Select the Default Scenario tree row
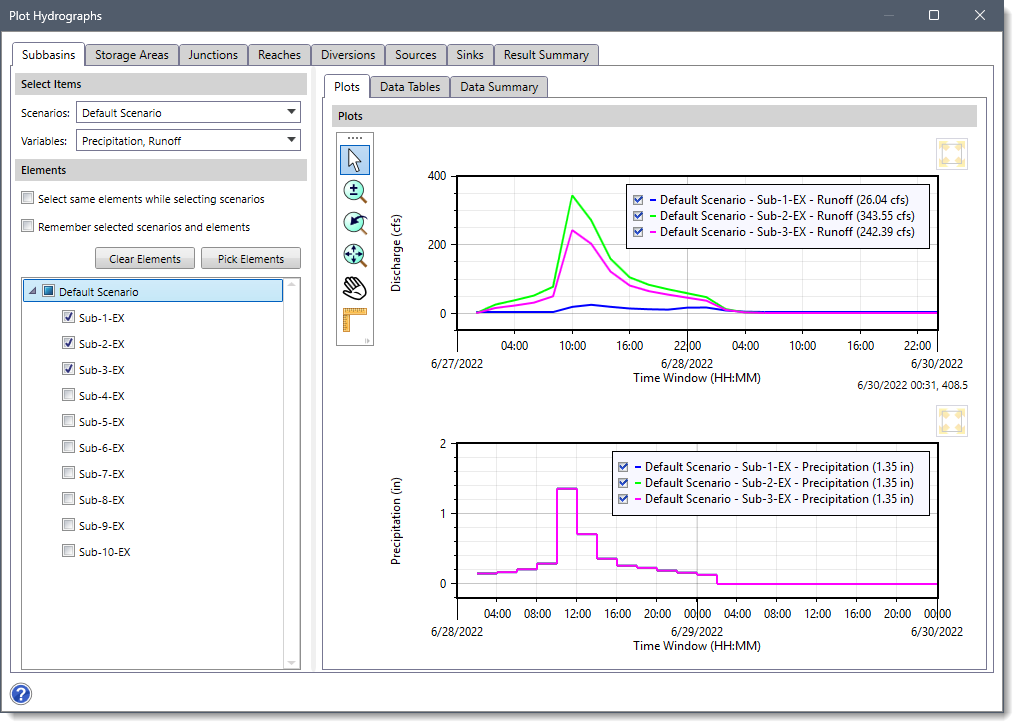 tap(153, 291)
